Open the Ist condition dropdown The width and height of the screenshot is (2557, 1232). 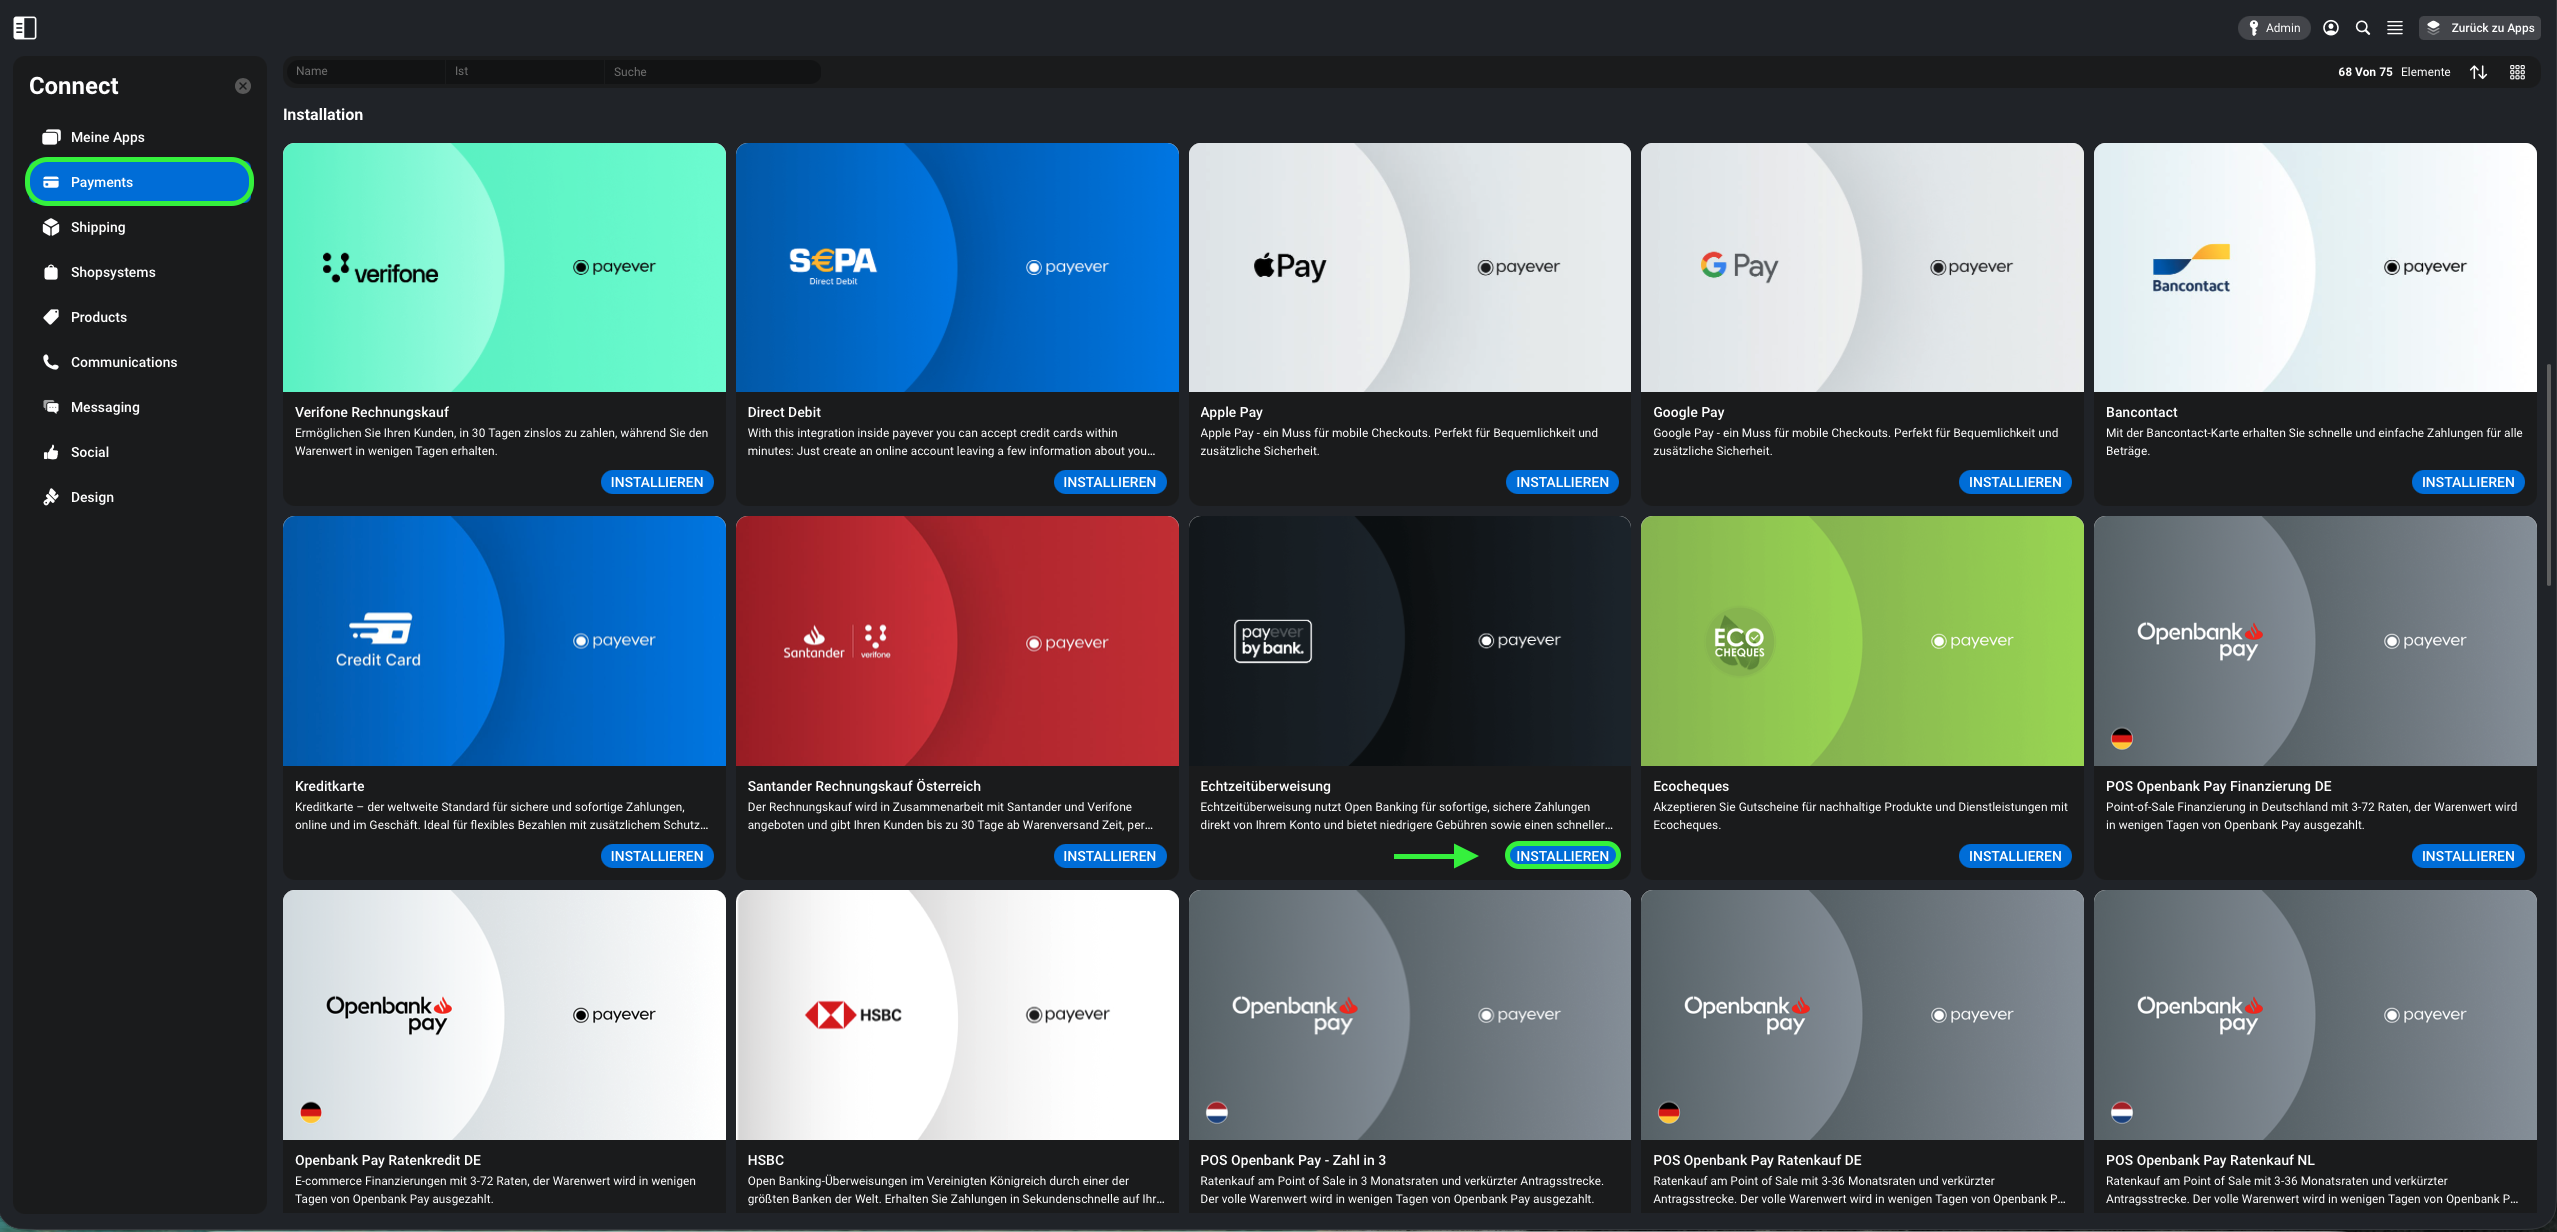(524, 71)
